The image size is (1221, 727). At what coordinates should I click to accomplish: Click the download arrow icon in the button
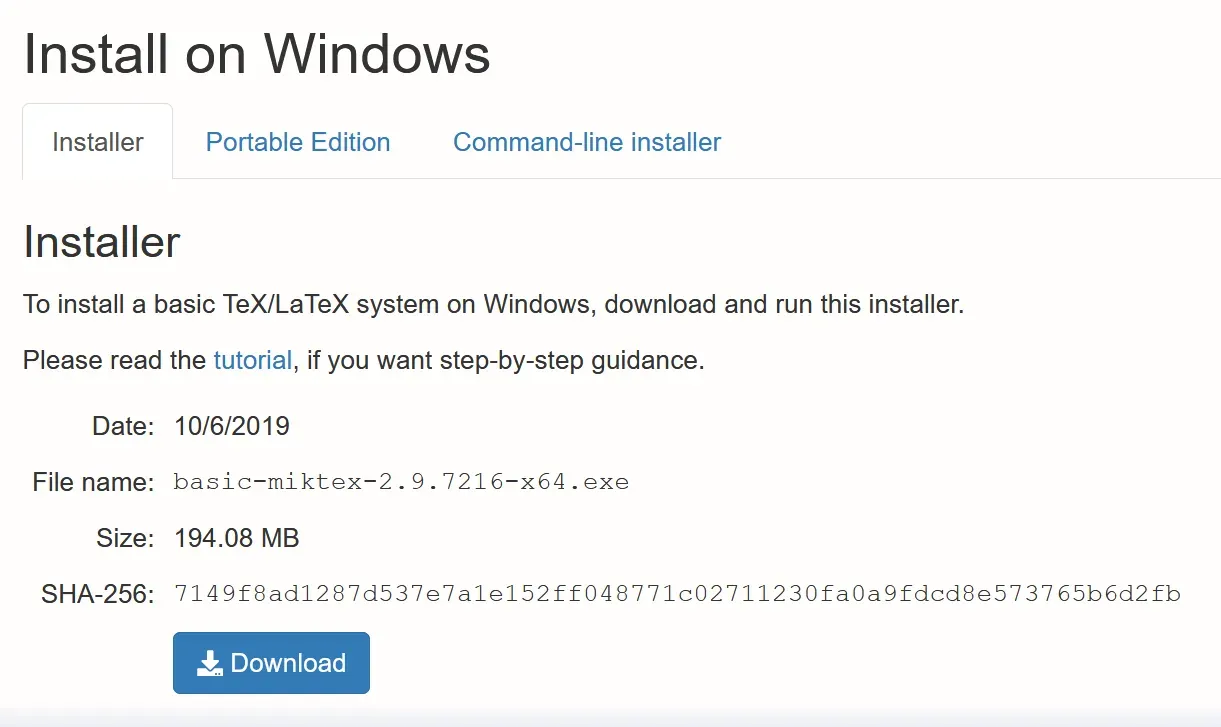[210, 663]
